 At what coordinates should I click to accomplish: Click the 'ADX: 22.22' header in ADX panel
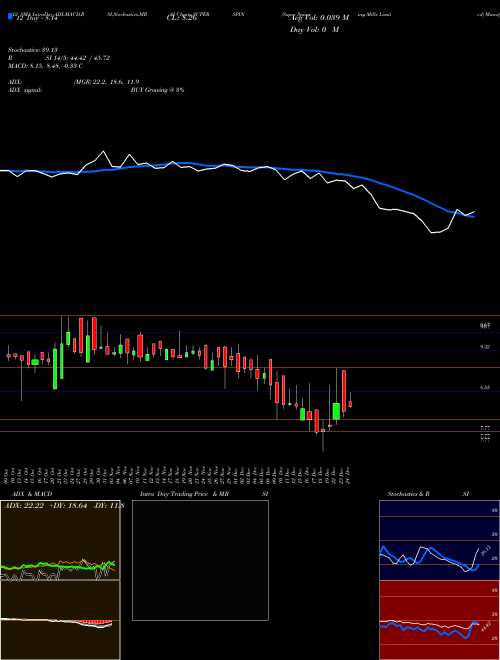tap(24, 506)
